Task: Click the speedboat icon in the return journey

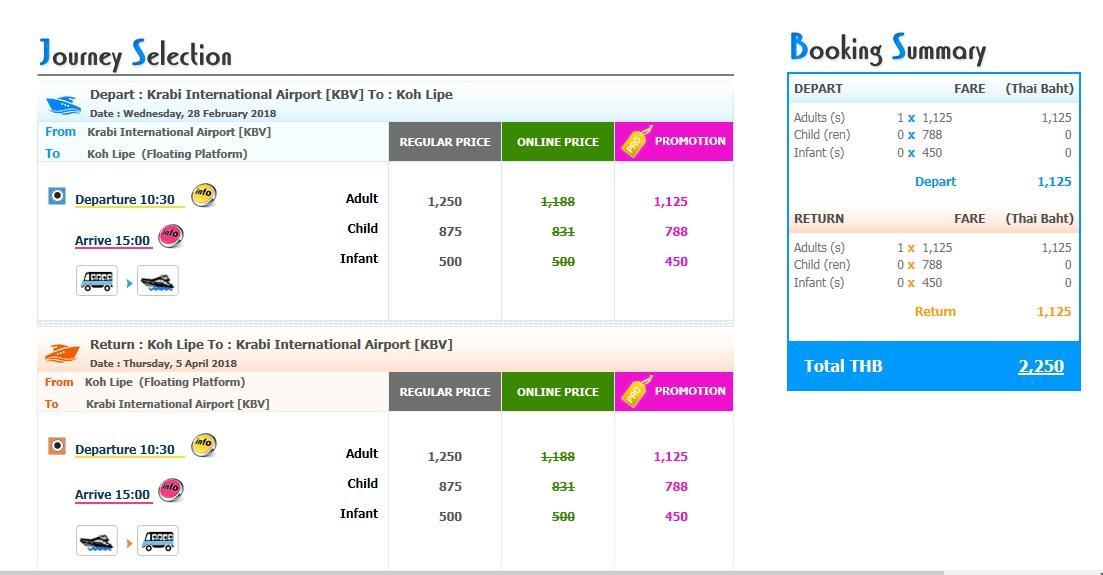Action: pyautogui.click(x=96, y=541)
